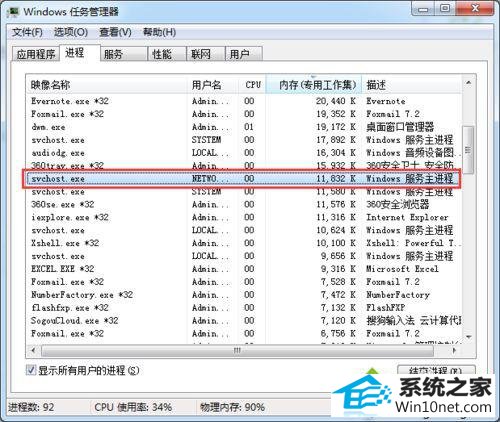Click the Task Manager title bar icon
The height and width of the screenshot is (422, 500).
click(13, 12)
